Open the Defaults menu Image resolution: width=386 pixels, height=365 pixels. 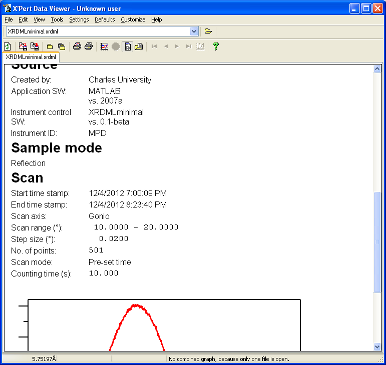click(105, 20)
